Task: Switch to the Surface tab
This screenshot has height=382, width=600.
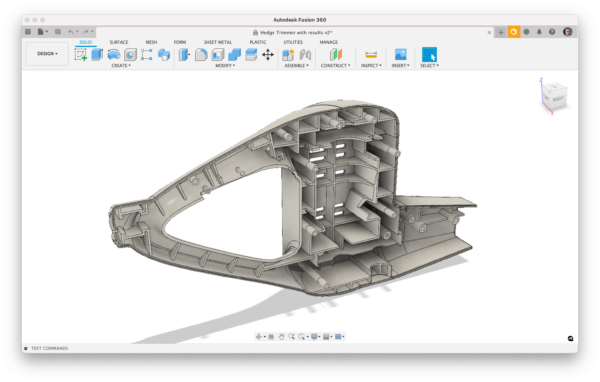Action: (119, 42)
